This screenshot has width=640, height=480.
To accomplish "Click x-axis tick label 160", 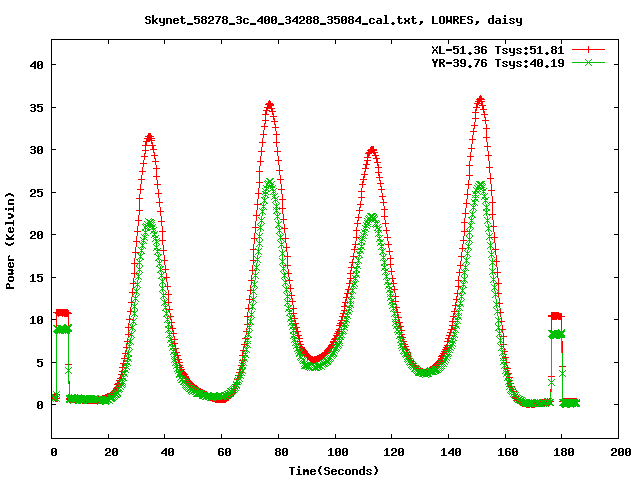I will click(507, 452).
